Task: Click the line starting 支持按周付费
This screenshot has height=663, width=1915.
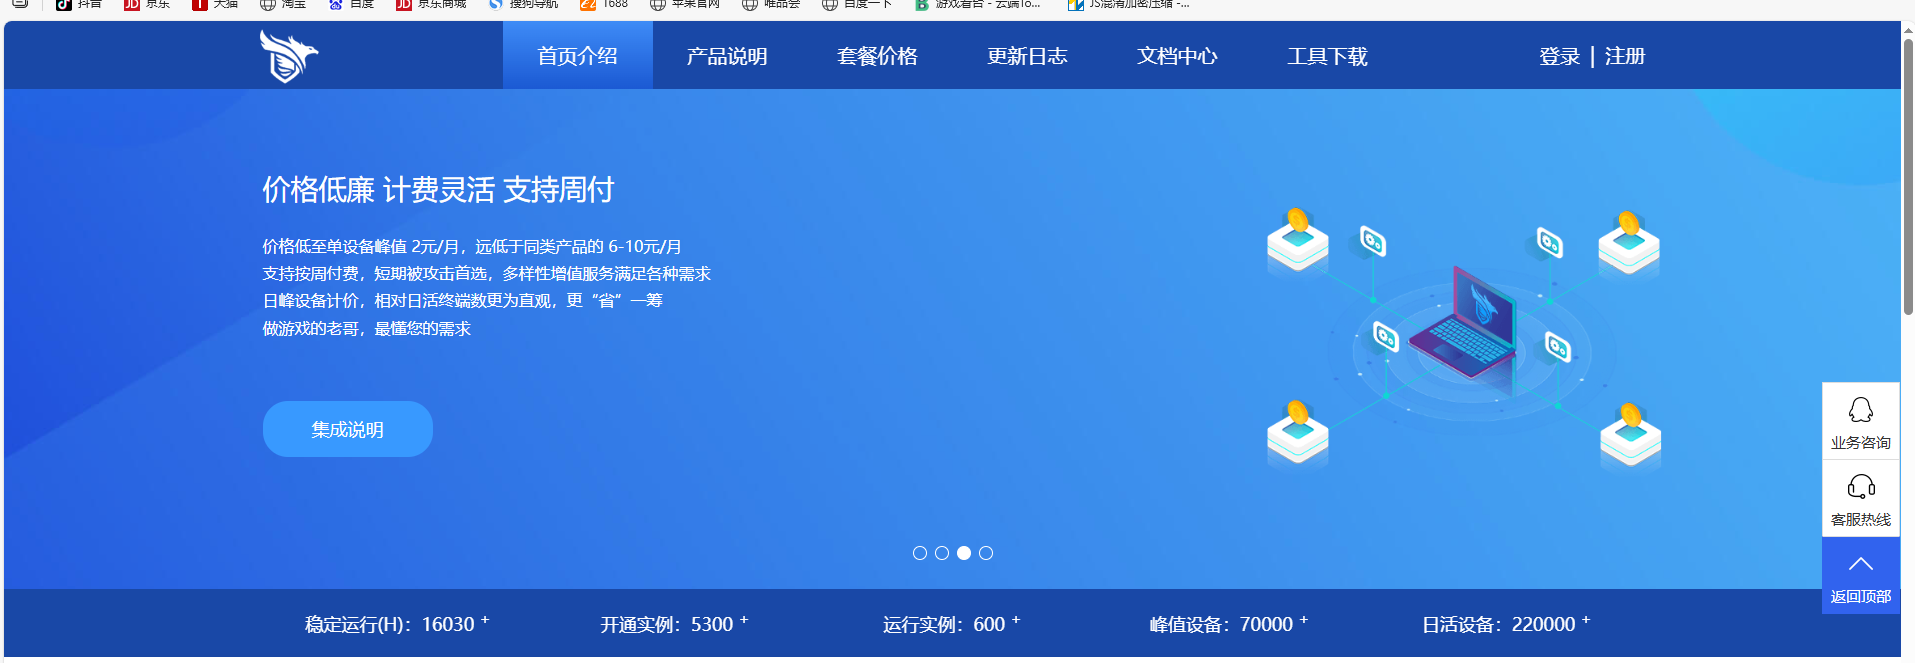Action: point(487,273)
